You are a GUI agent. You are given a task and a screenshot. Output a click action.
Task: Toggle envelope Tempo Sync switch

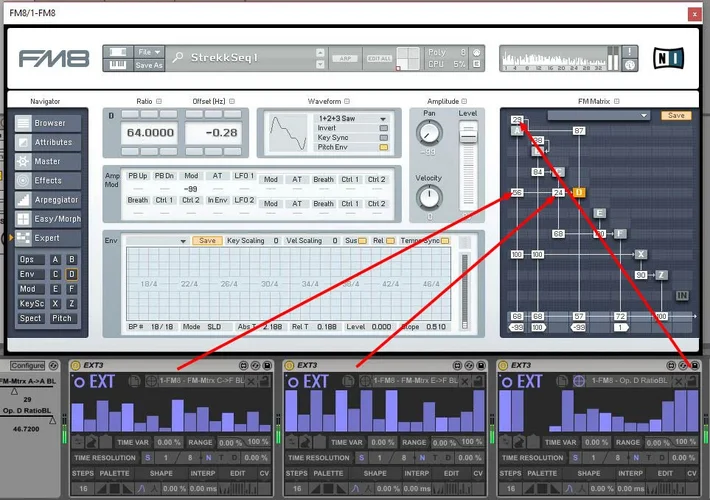(445, 241)
